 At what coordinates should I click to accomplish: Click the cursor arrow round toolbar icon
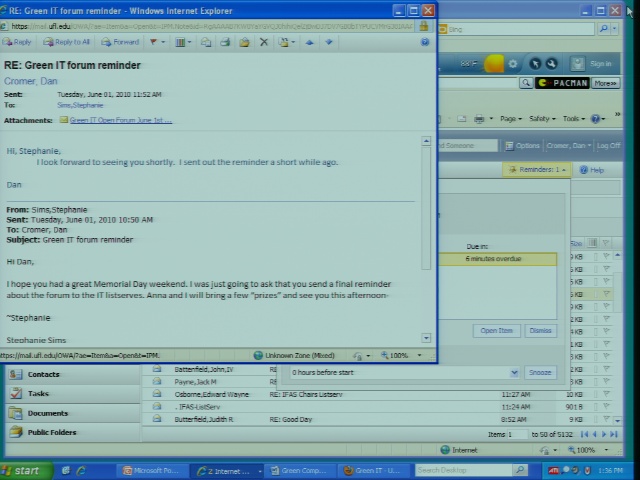(x=535, y=64)
